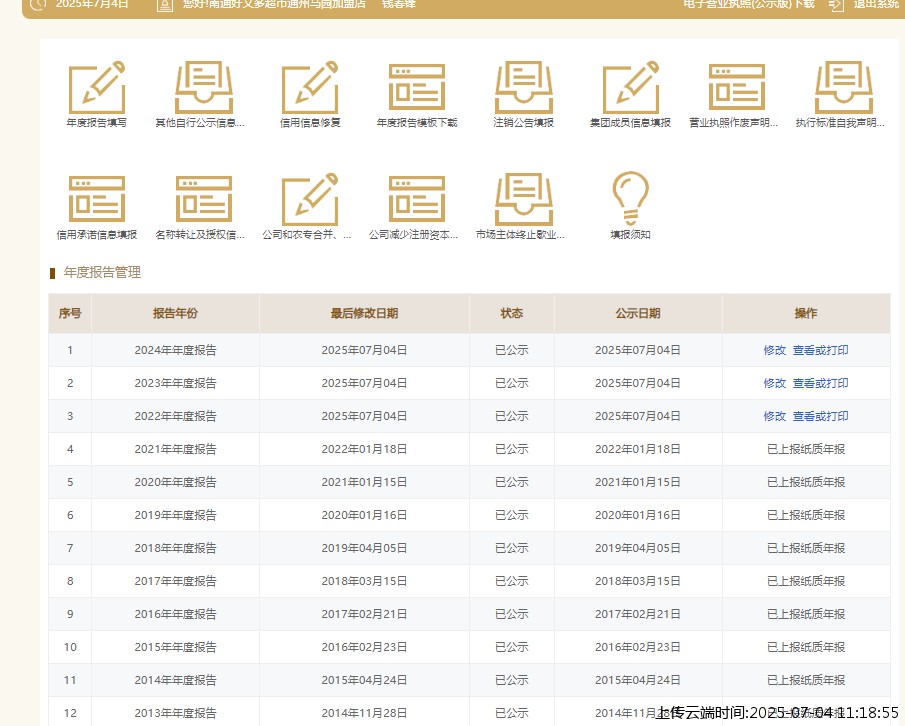
Task: Click 修改 for the 2024年年度报告
Action: [775, 350]
